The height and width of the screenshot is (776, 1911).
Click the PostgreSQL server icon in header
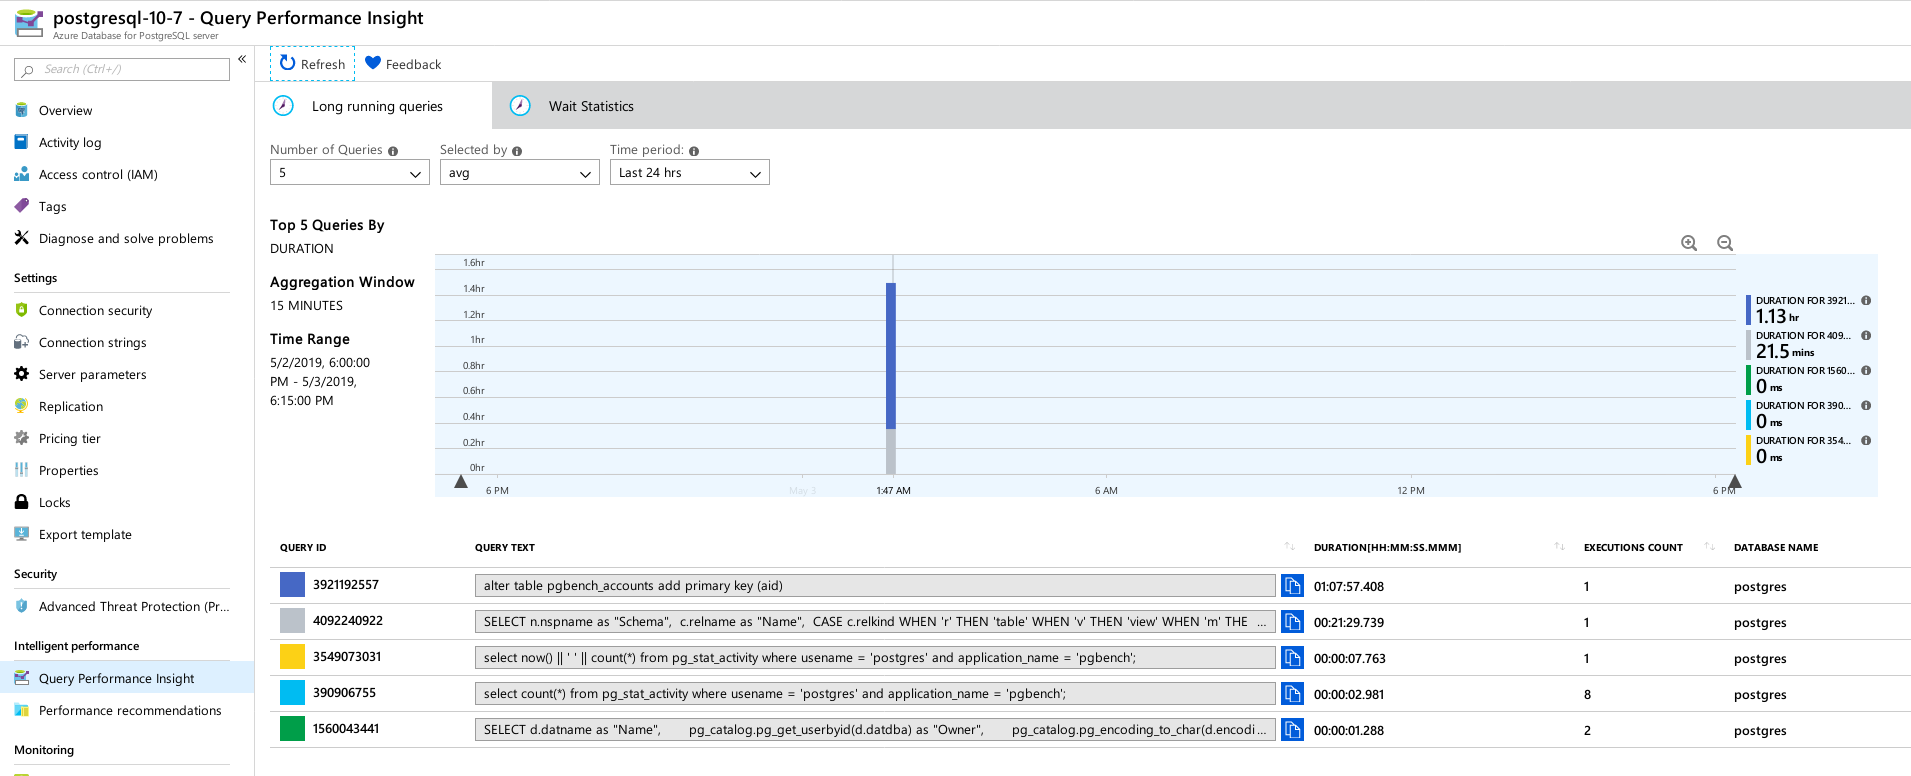[29, 23]
